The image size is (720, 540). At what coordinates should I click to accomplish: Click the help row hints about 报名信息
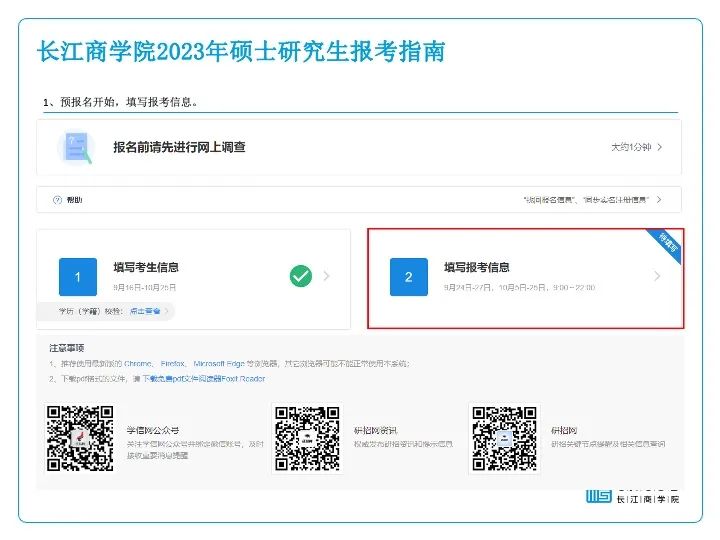point(586,200)
